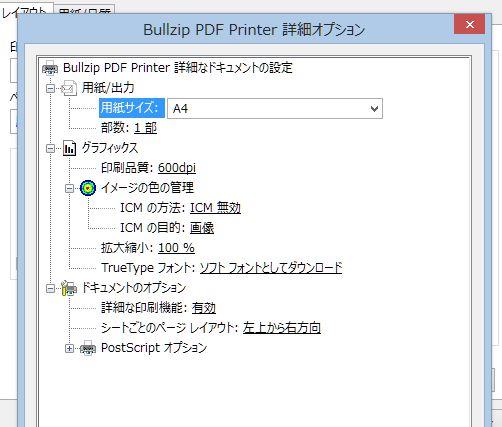Click the PostScript options printer icon

(88, 348)
